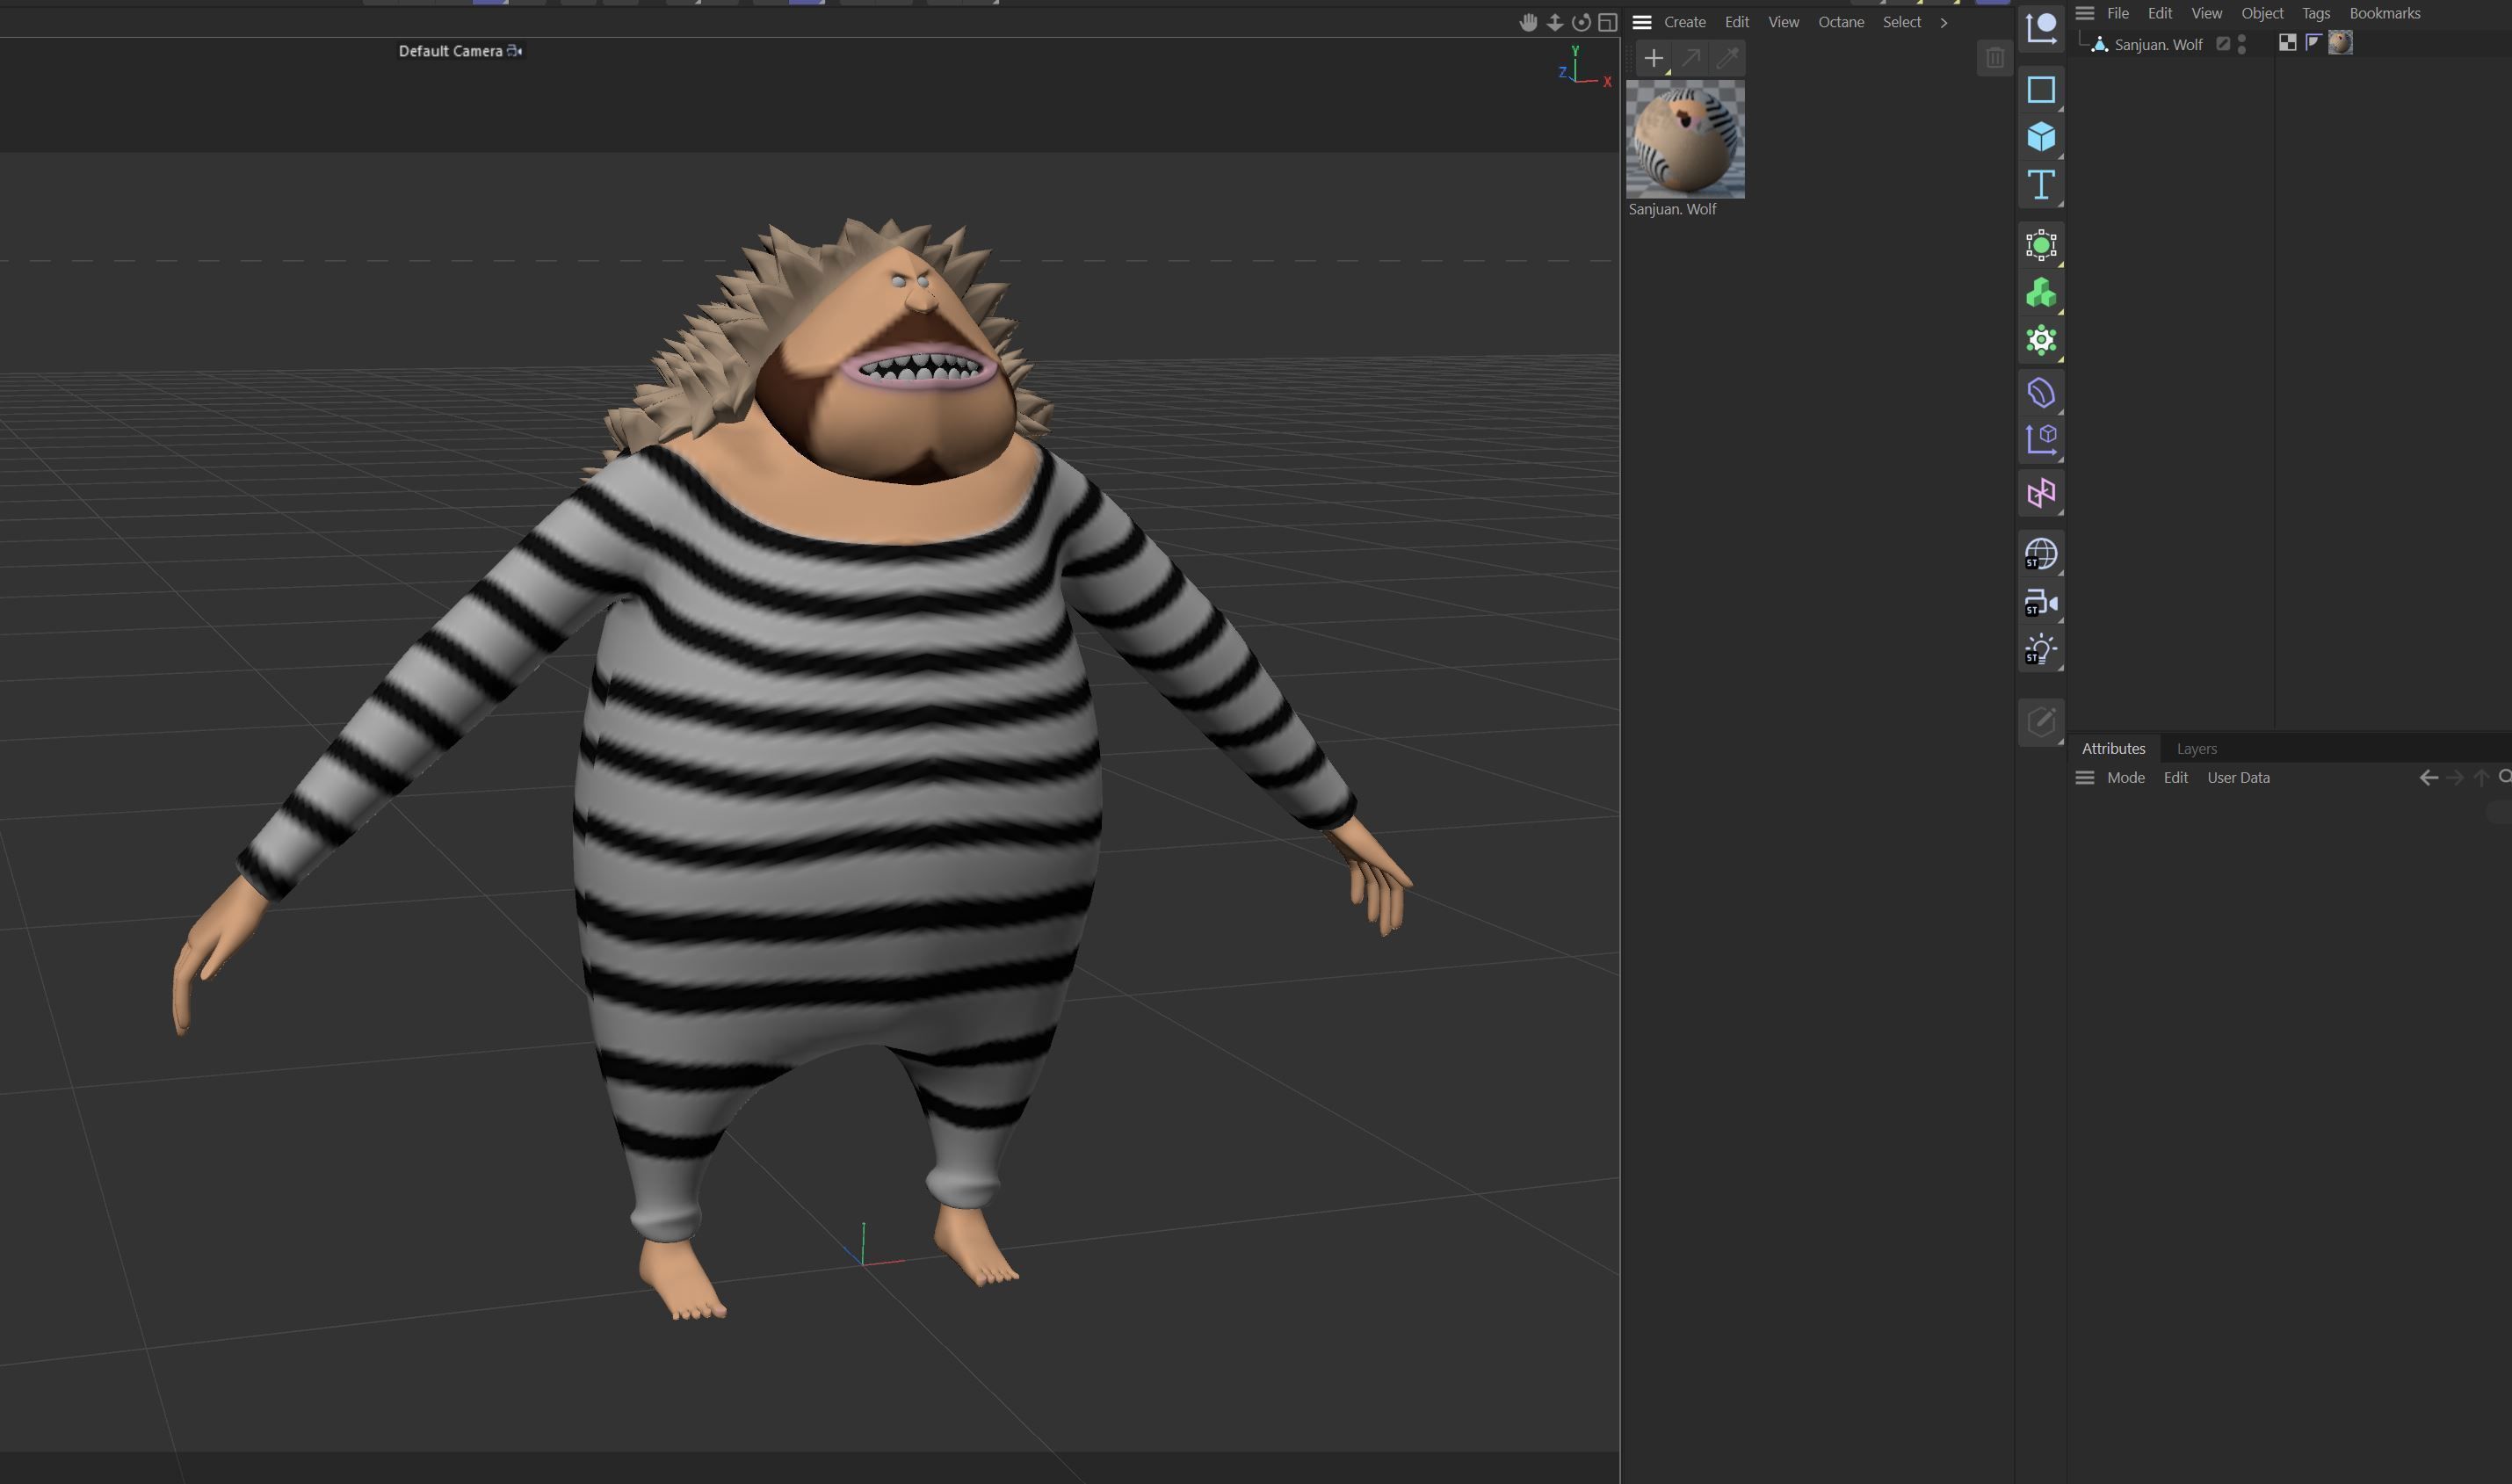Add a Cube primitive object

(2040, 137)
